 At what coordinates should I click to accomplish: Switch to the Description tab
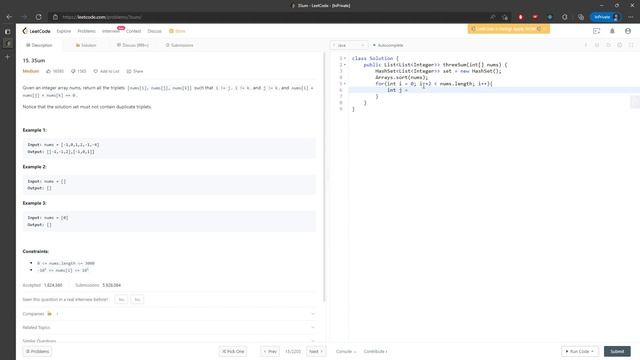pos(39,45)
